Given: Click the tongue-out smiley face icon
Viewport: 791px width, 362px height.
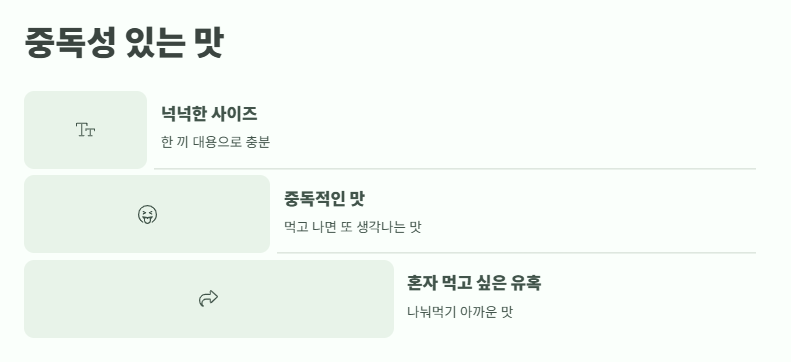Looking at the screenshot, I should pyautogui.click(x=147, y=214).
